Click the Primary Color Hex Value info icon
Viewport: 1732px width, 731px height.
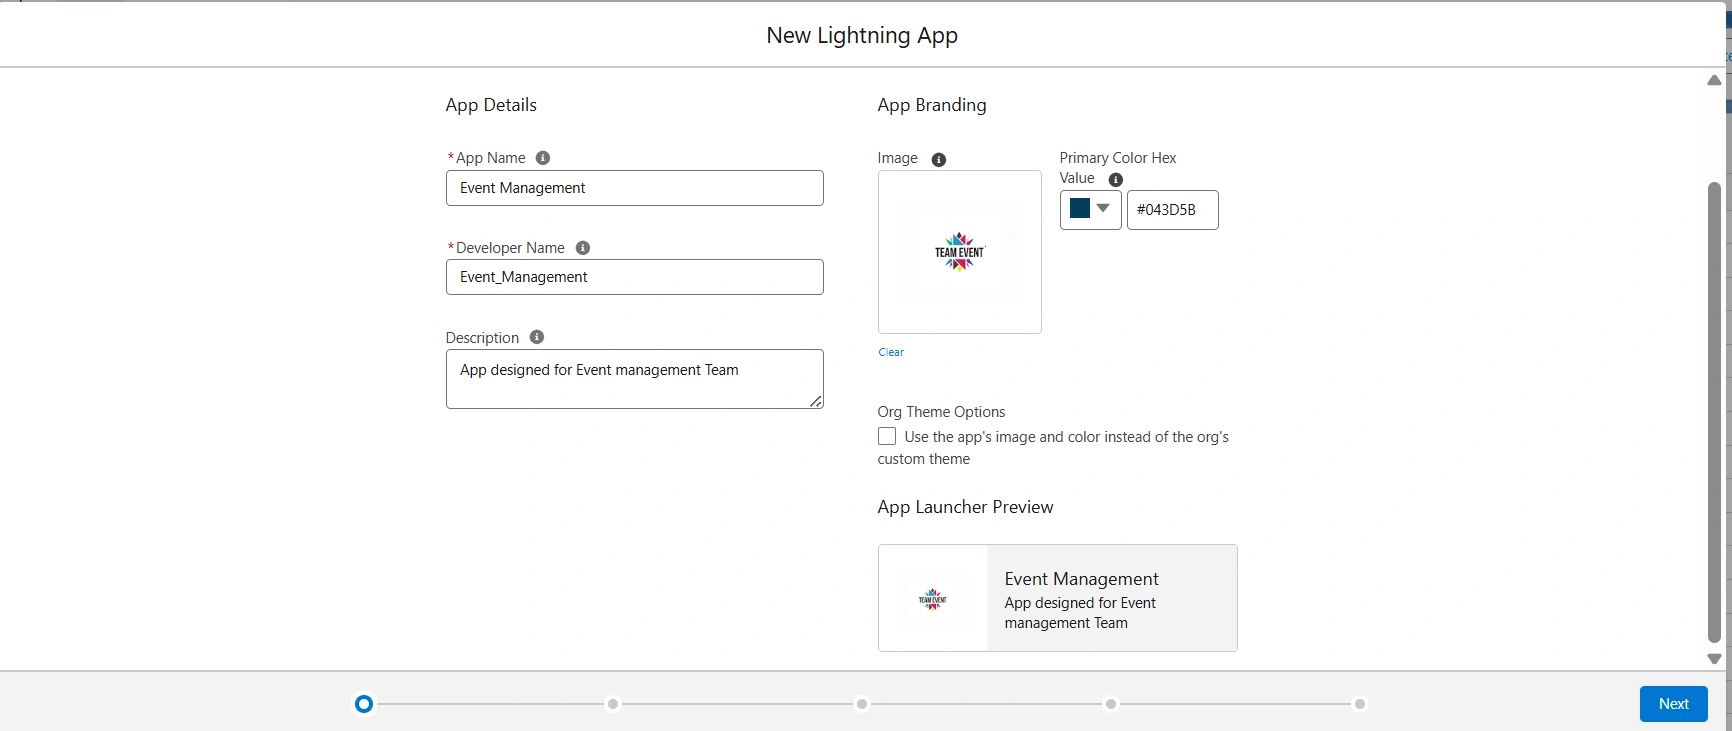coord(1116,180)
